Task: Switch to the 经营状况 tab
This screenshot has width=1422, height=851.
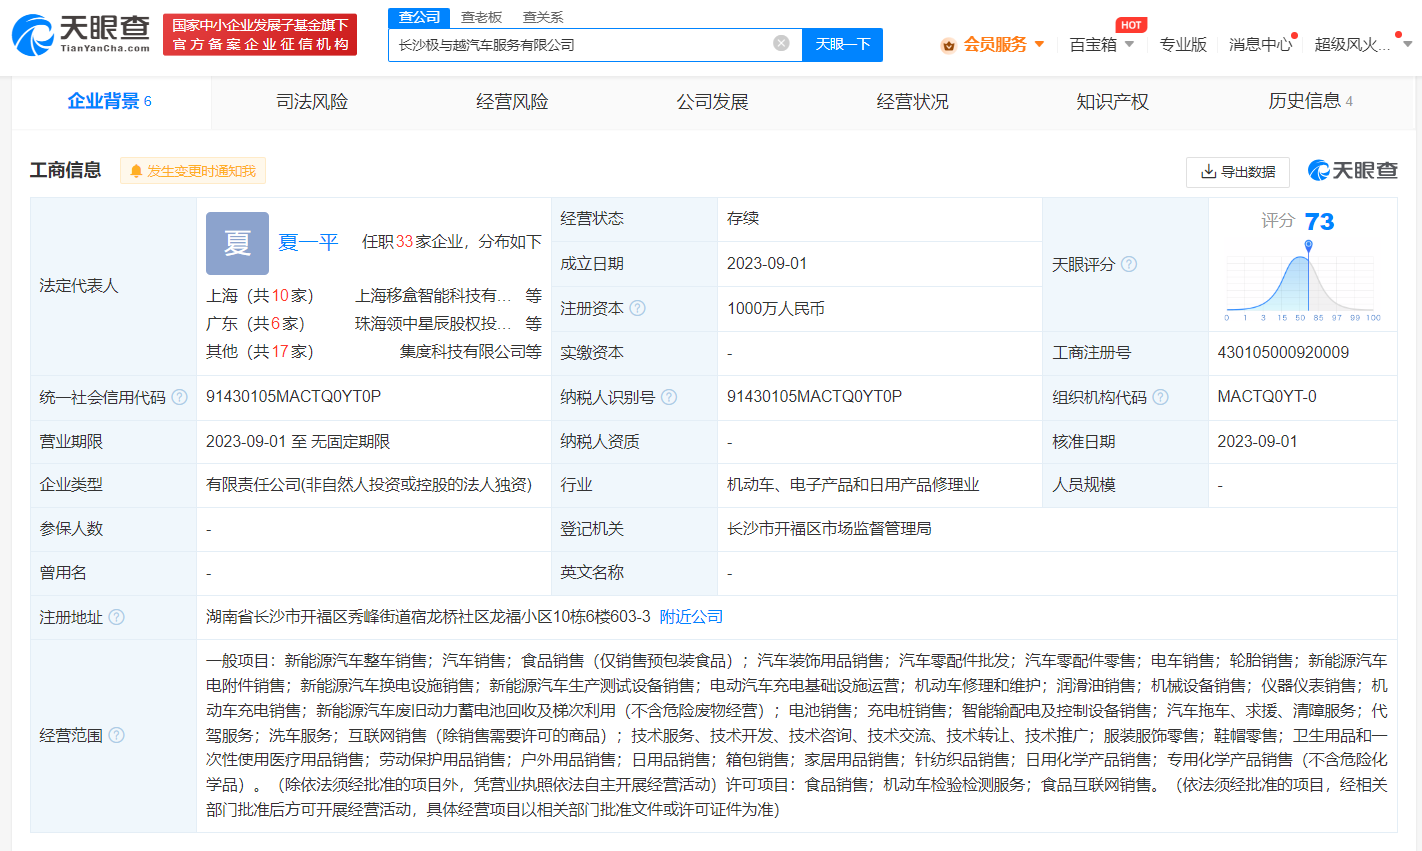Action: pyautogui.click(x=912, y=101)
